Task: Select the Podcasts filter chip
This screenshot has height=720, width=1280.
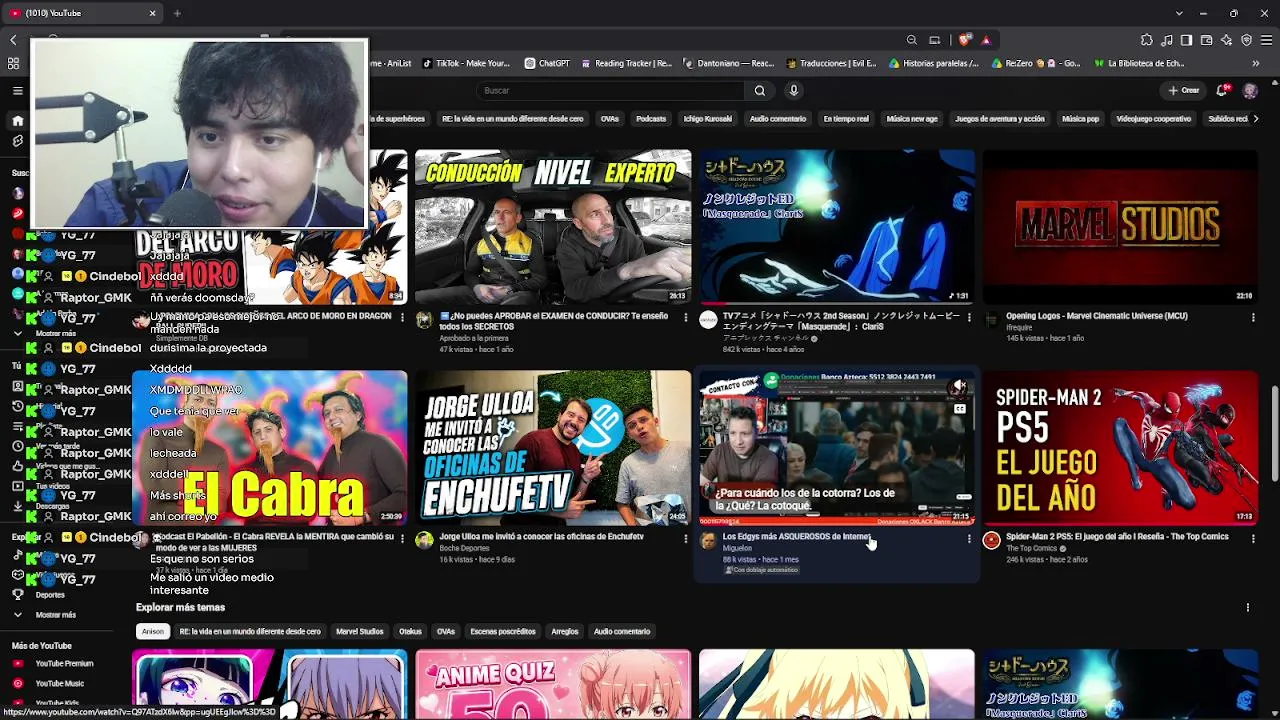Action: (x=651, y=119)
